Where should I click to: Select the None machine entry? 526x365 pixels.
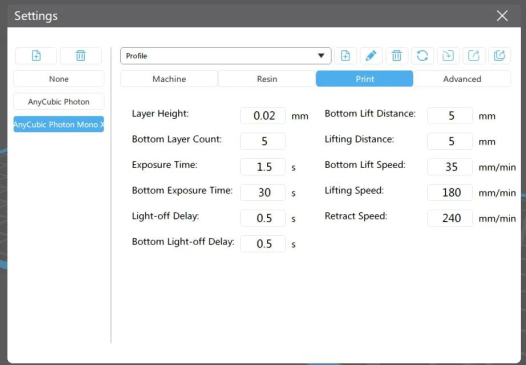click(x=59, y=79)
